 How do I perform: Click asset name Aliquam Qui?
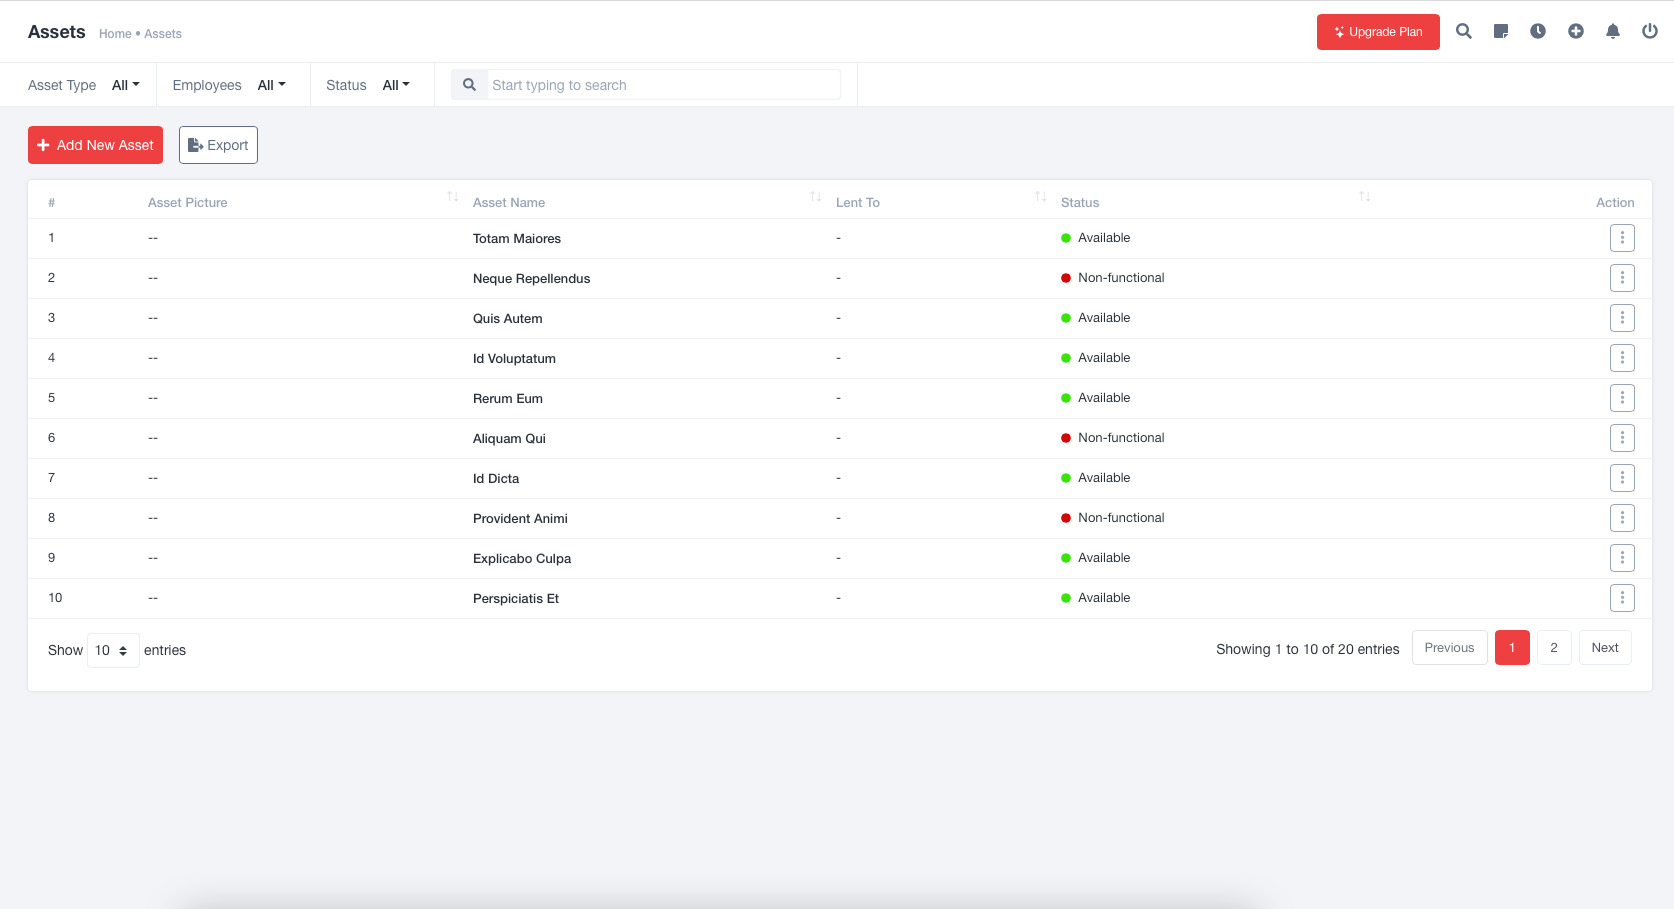click(509, 438)
